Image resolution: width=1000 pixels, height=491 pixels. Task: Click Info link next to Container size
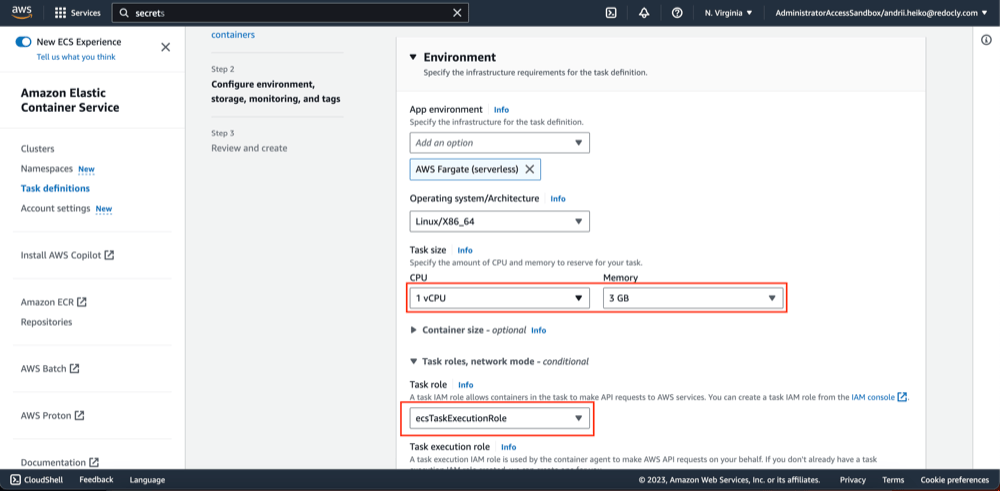pyautogui.click(x=539, y=331)
